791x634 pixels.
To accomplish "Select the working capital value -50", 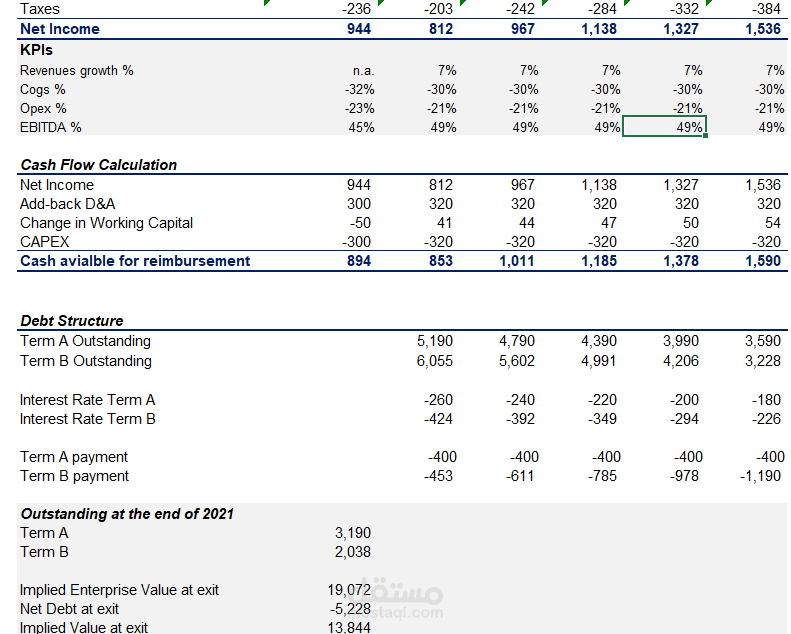I will [x=360, y=223].
